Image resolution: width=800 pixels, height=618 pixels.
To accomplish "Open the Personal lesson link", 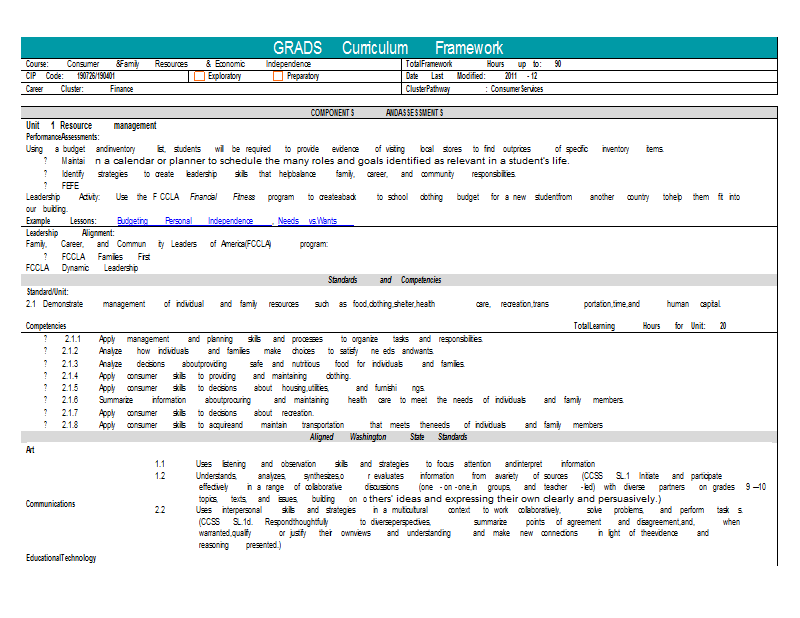I will 179,221.
